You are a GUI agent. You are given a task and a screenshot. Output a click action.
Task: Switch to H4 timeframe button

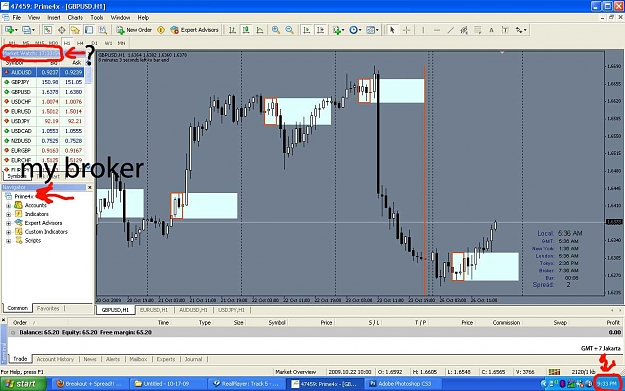[80, 43]
